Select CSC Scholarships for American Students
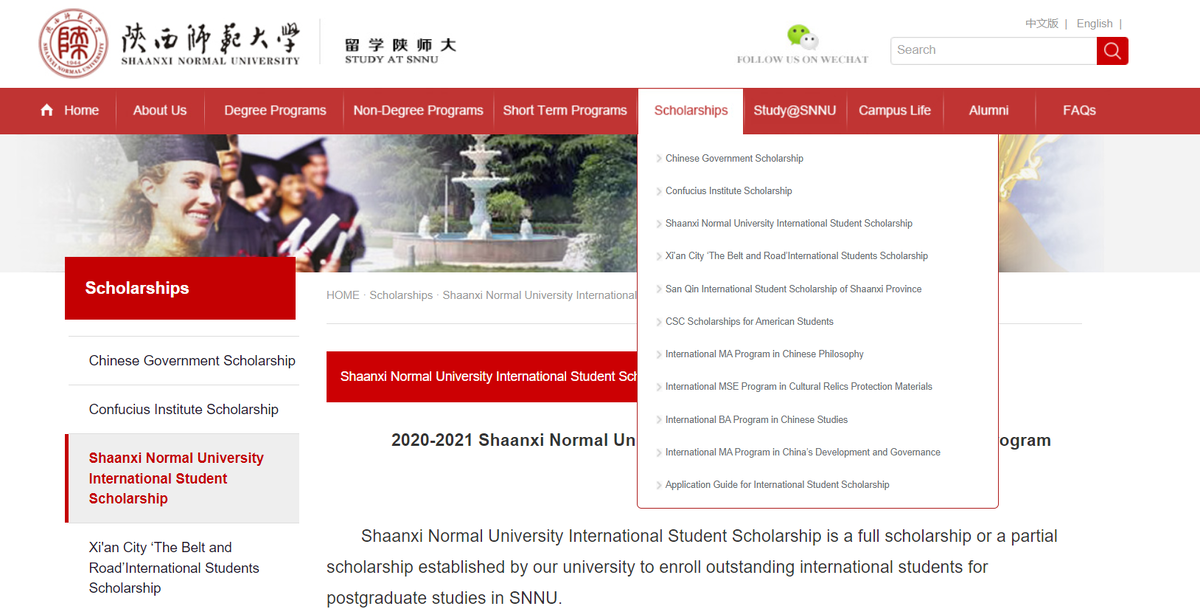1200x609 pixels. 749,321
